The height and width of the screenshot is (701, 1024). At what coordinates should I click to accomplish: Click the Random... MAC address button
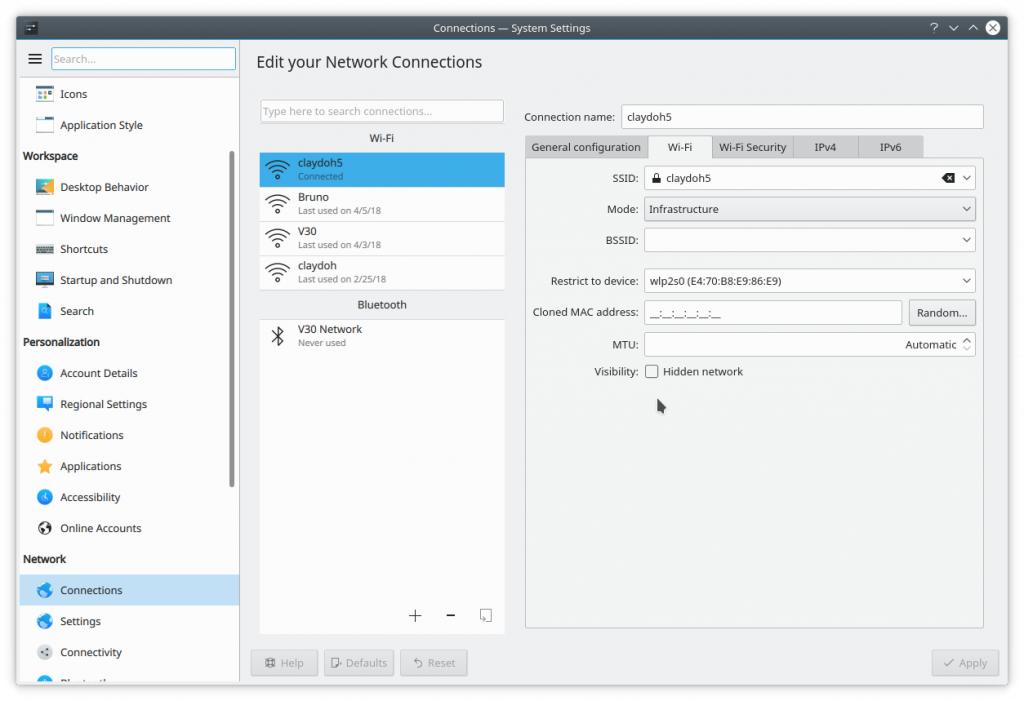pyautogui.click(x=941, y=313)
